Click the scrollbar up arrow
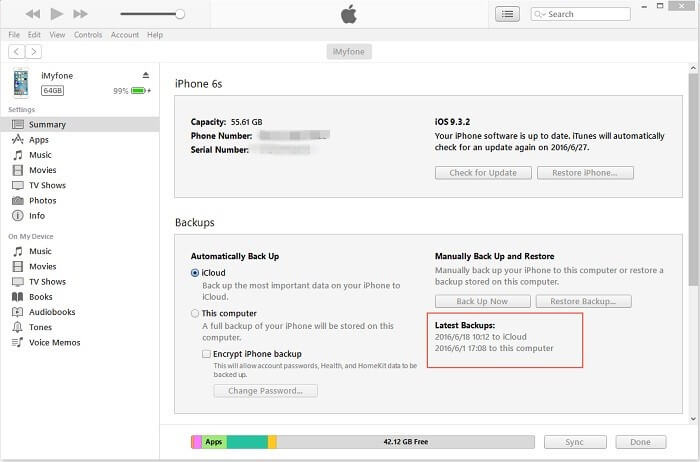Screen dimensions: 700x462 pyautogui.click(x=693, y=68)
